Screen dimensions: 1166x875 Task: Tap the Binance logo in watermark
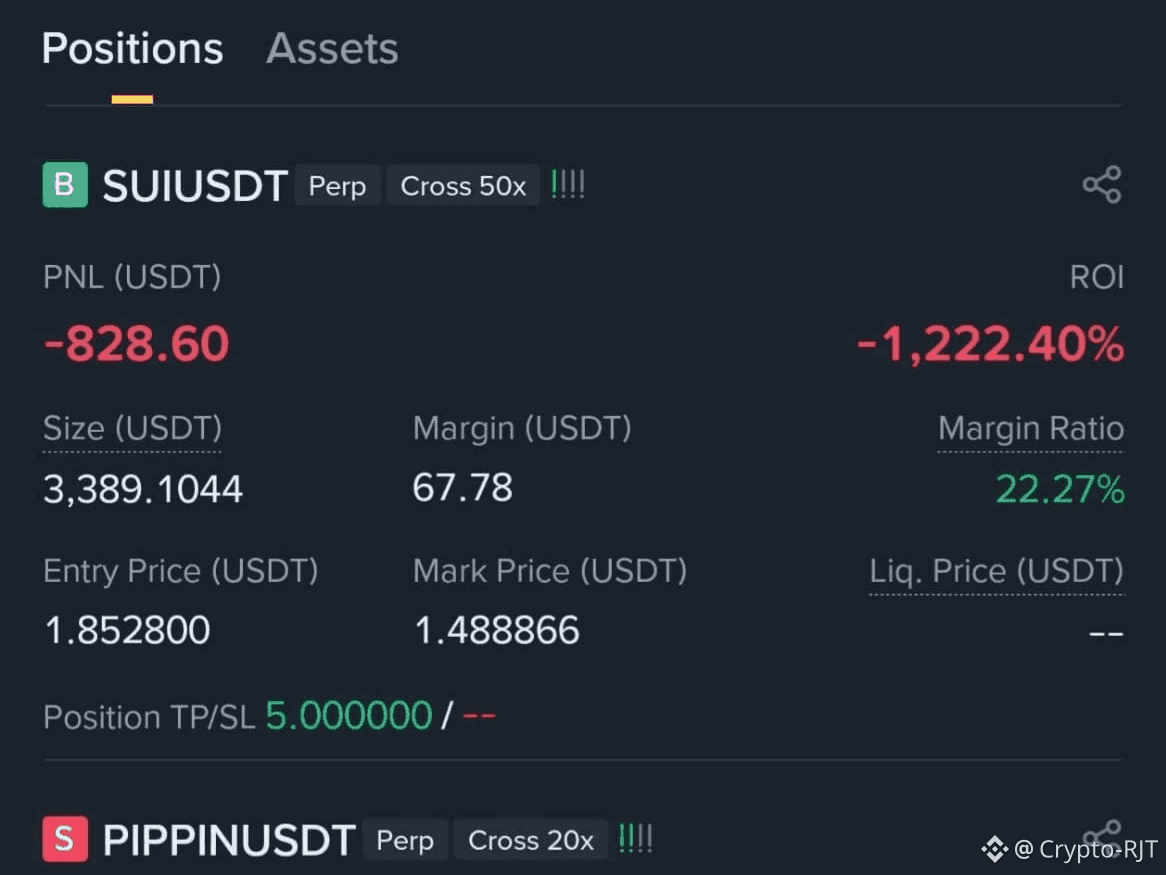coord(994,848)
